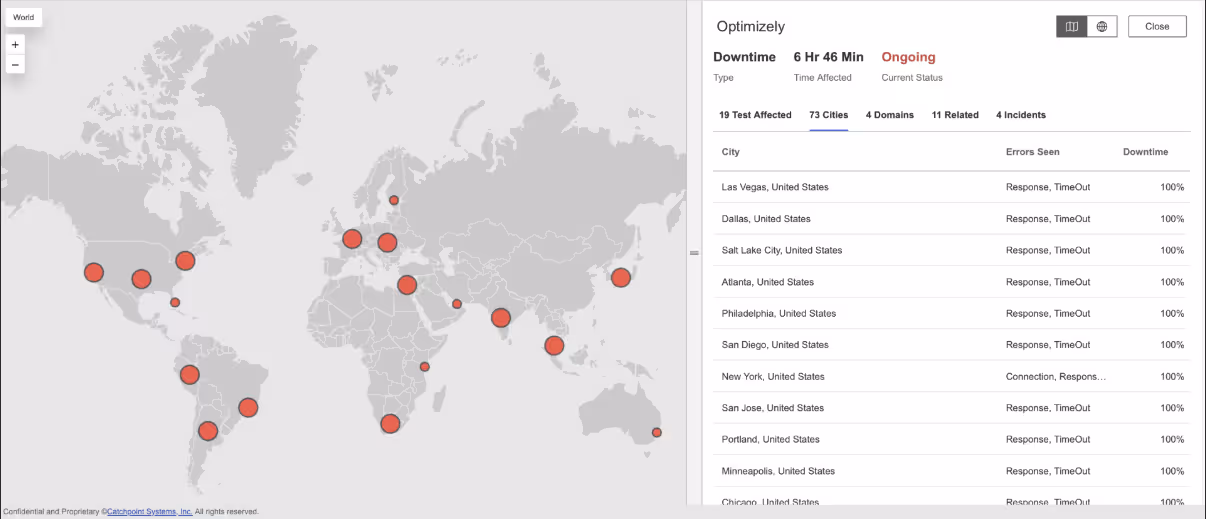
Task: Click the 6 Hr 46 Min value
Action: [829, 57]
